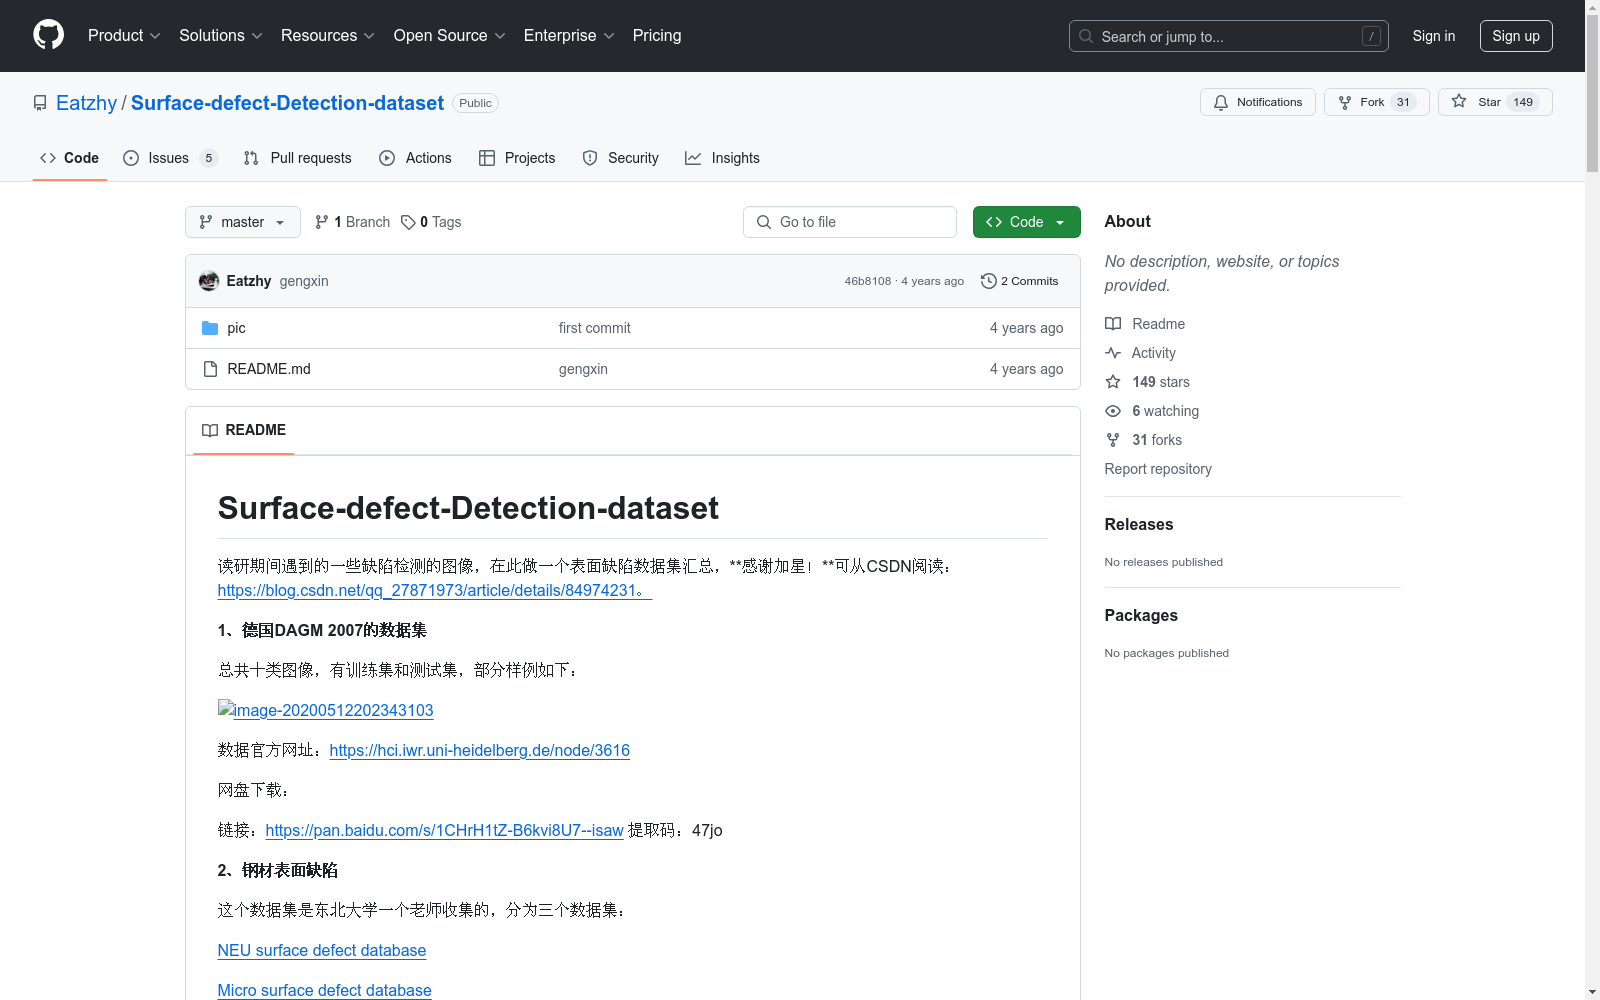Open the Actions tab

[x=428, y=158]
